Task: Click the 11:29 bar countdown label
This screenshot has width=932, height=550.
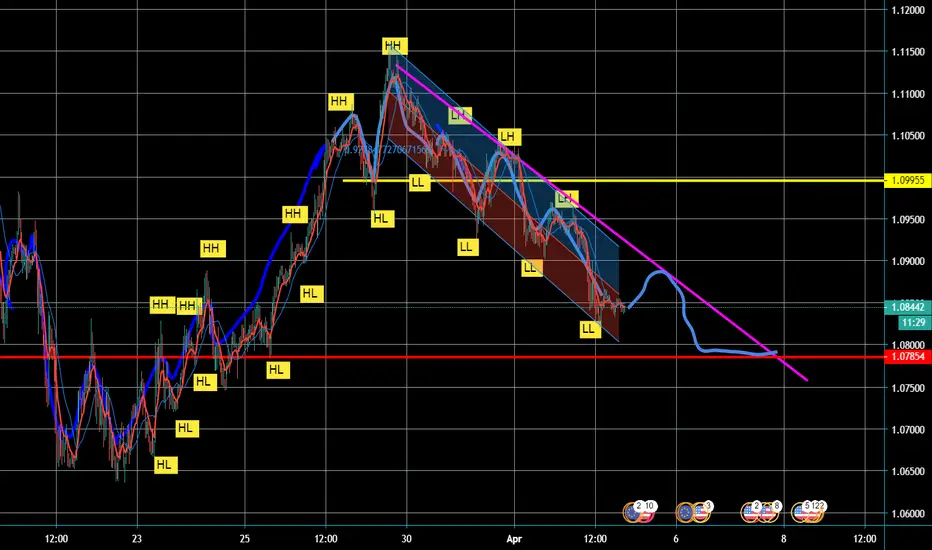Action: [x=913, y=322]
